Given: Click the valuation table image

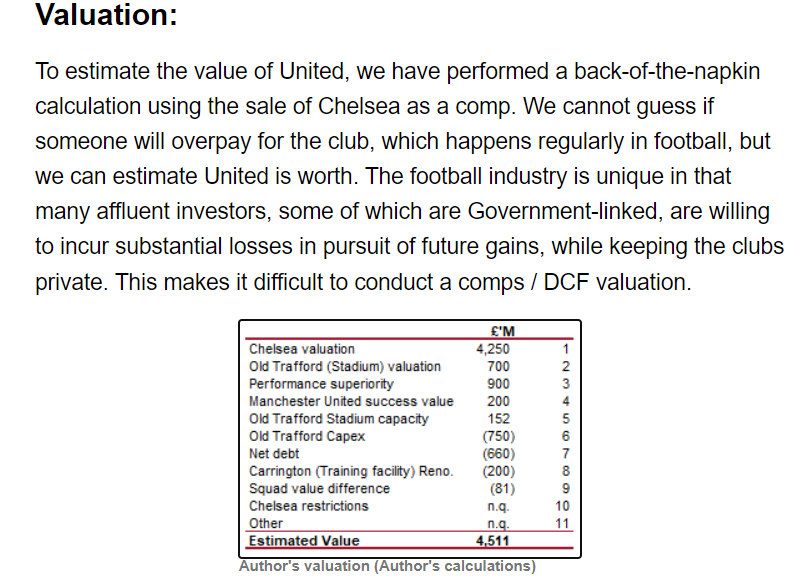Looking at the screenshot, I should (410, 439).
